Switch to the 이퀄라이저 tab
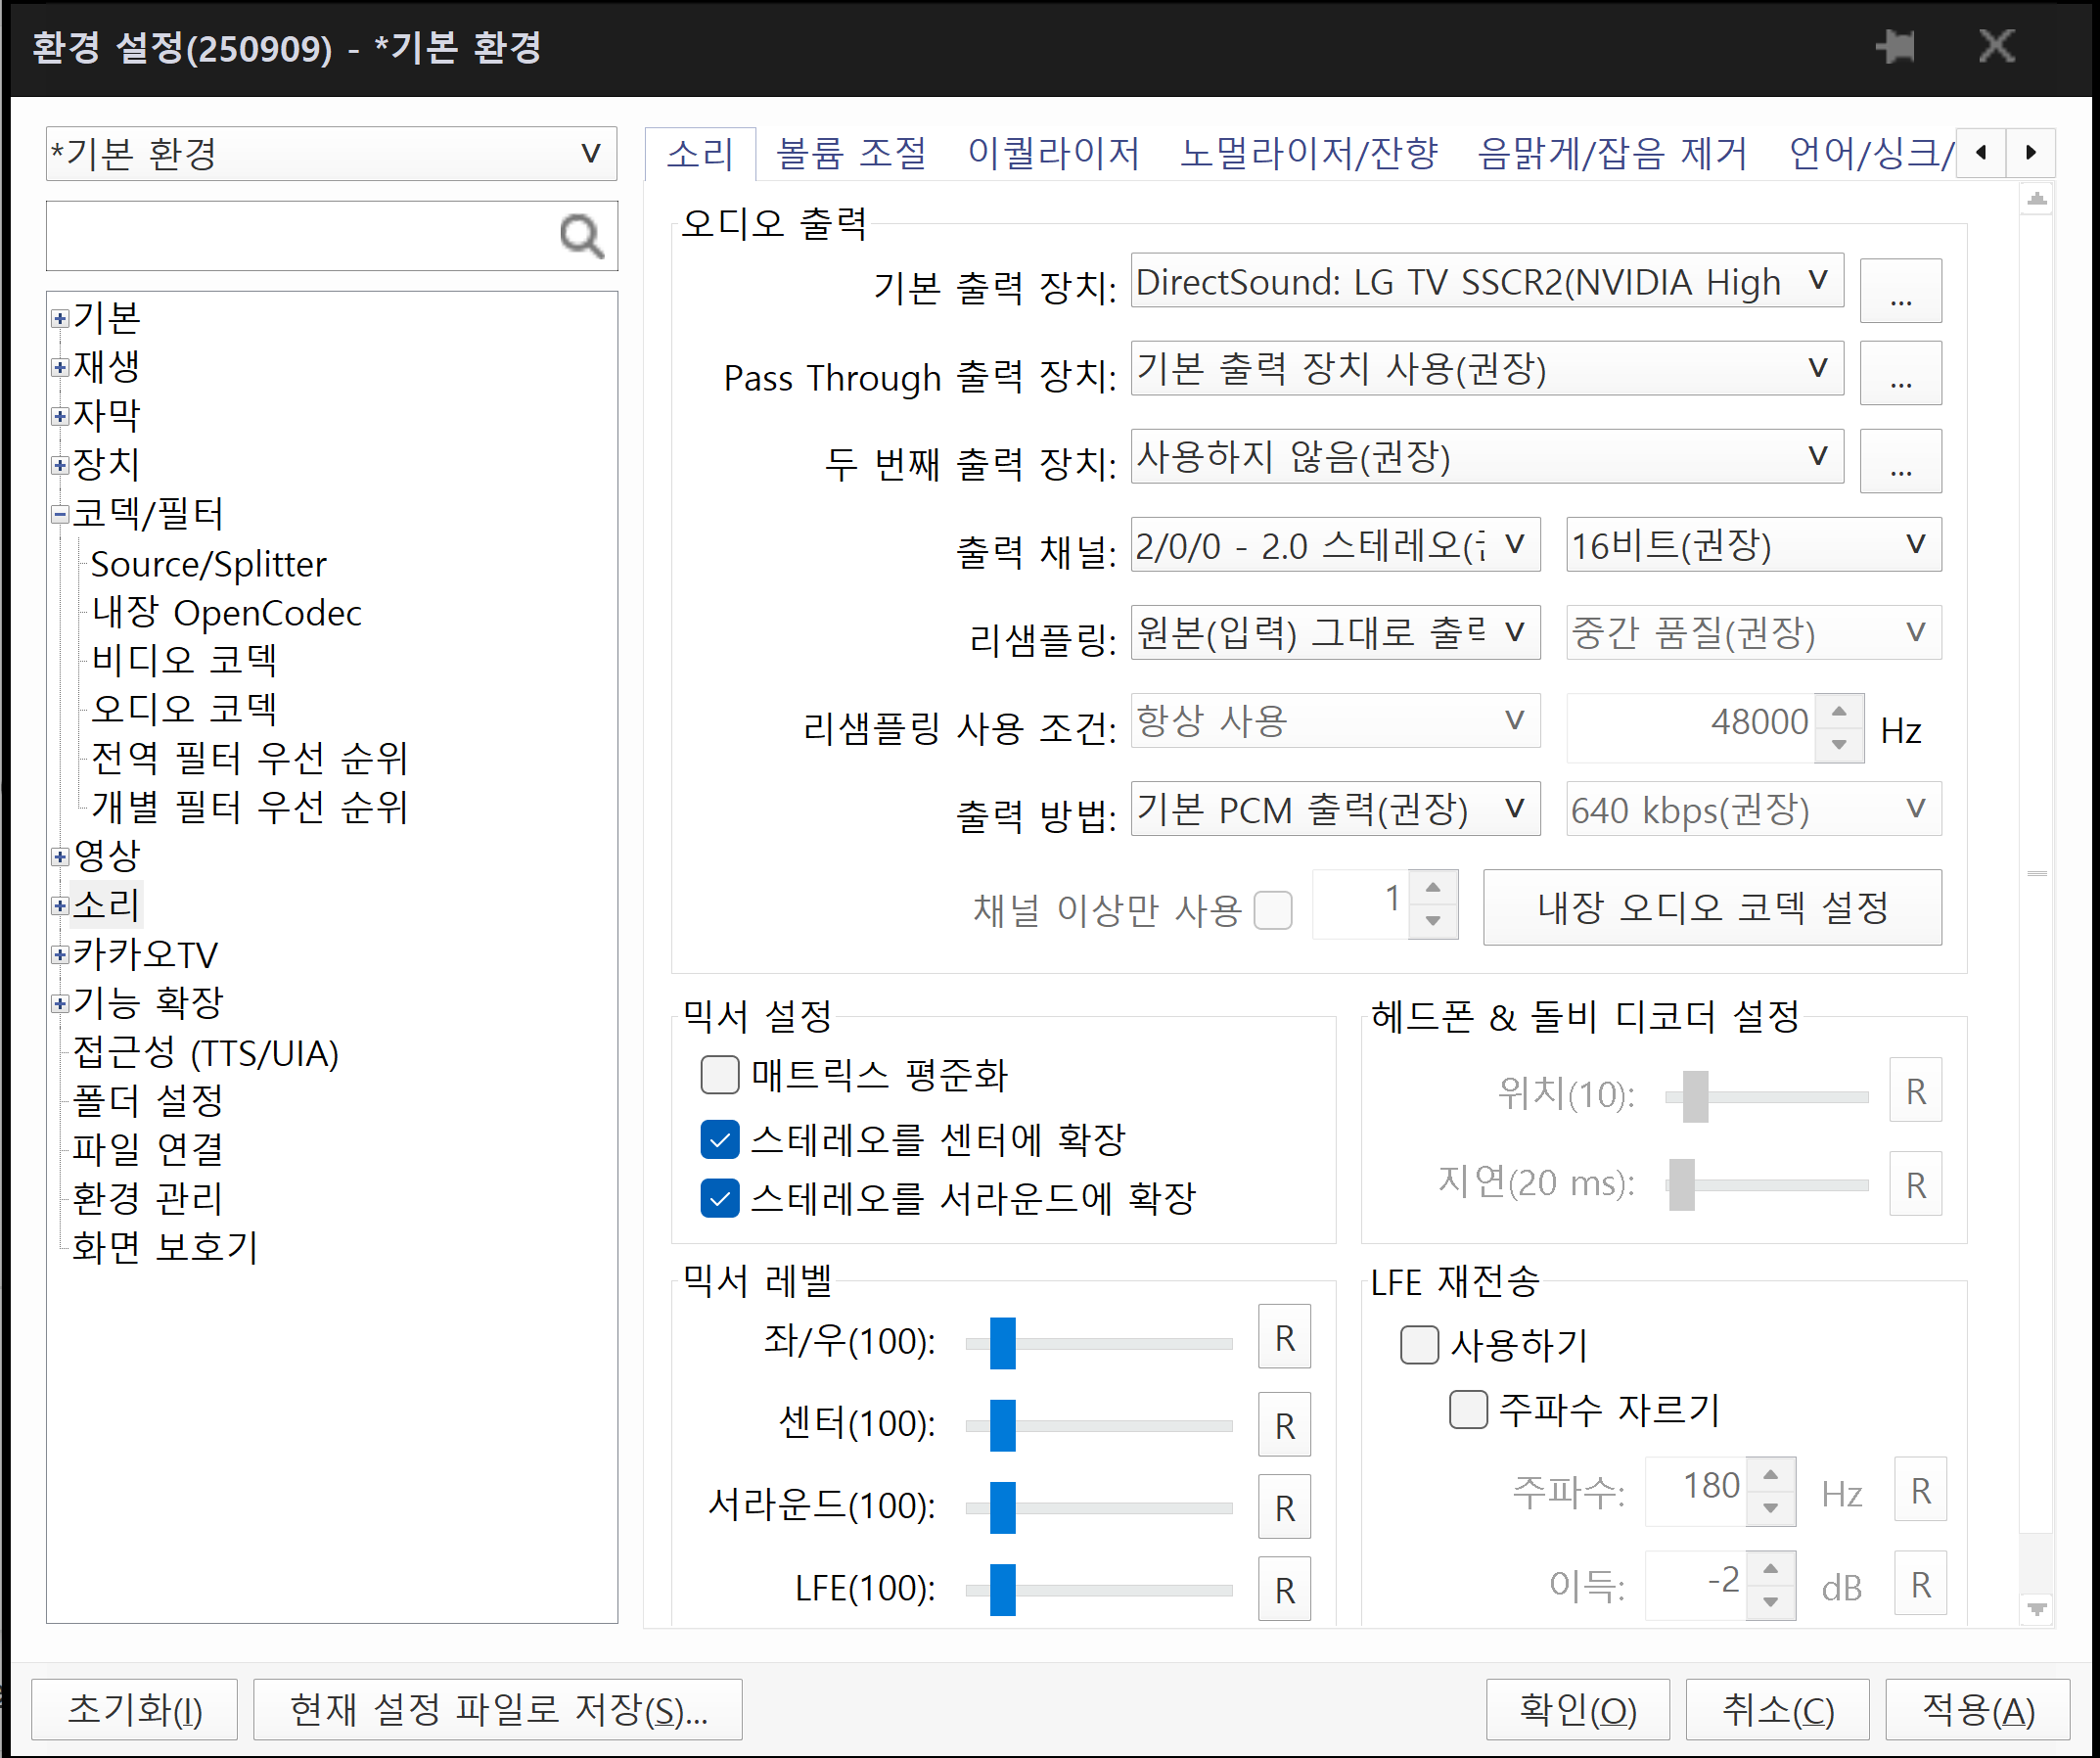2100x1758 pixels. [1052, 152]
